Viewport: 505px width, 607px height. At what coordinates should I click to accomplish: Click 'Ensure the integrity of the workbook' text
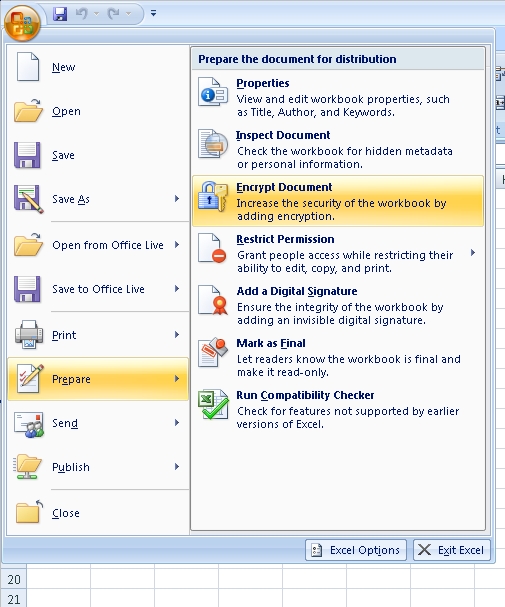(340, 314)
